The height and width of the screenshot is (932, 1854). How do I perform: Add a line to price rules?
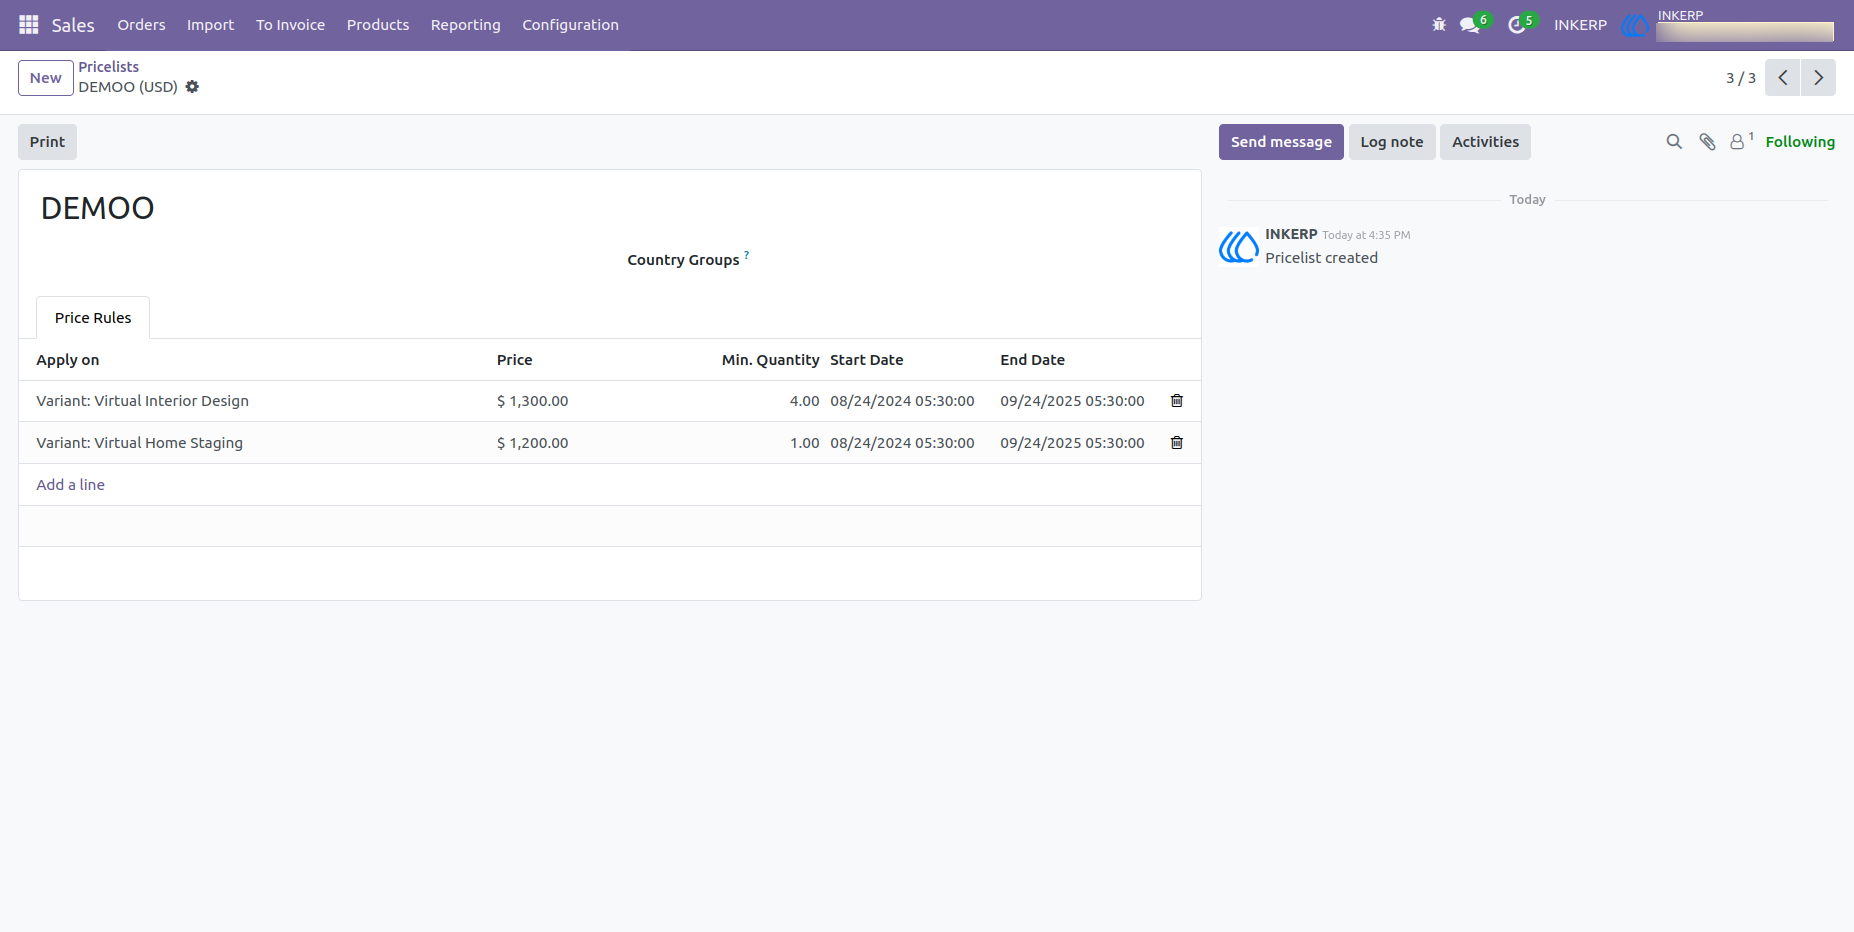coord(70,485)
